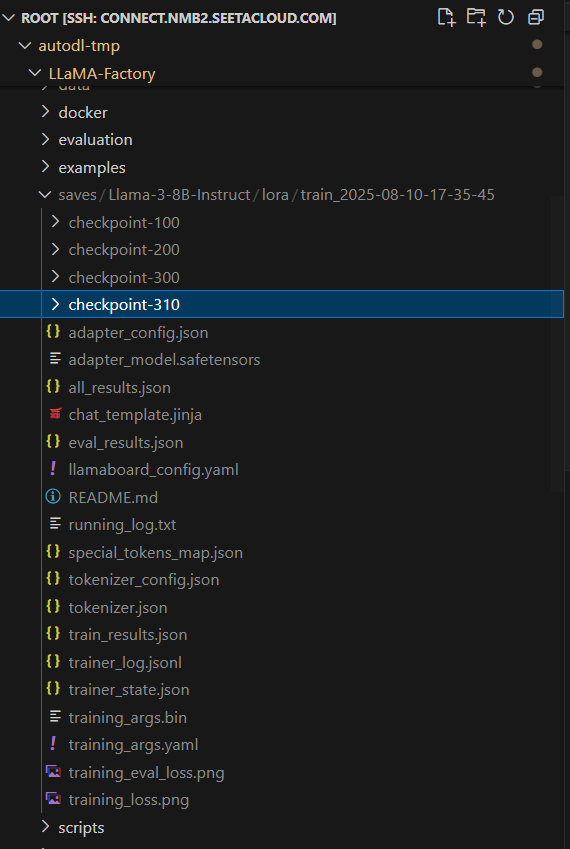The image size is (570, 849).
Task: Click JSON icon of trainer_log.jsonl
Action: (53, 662)
